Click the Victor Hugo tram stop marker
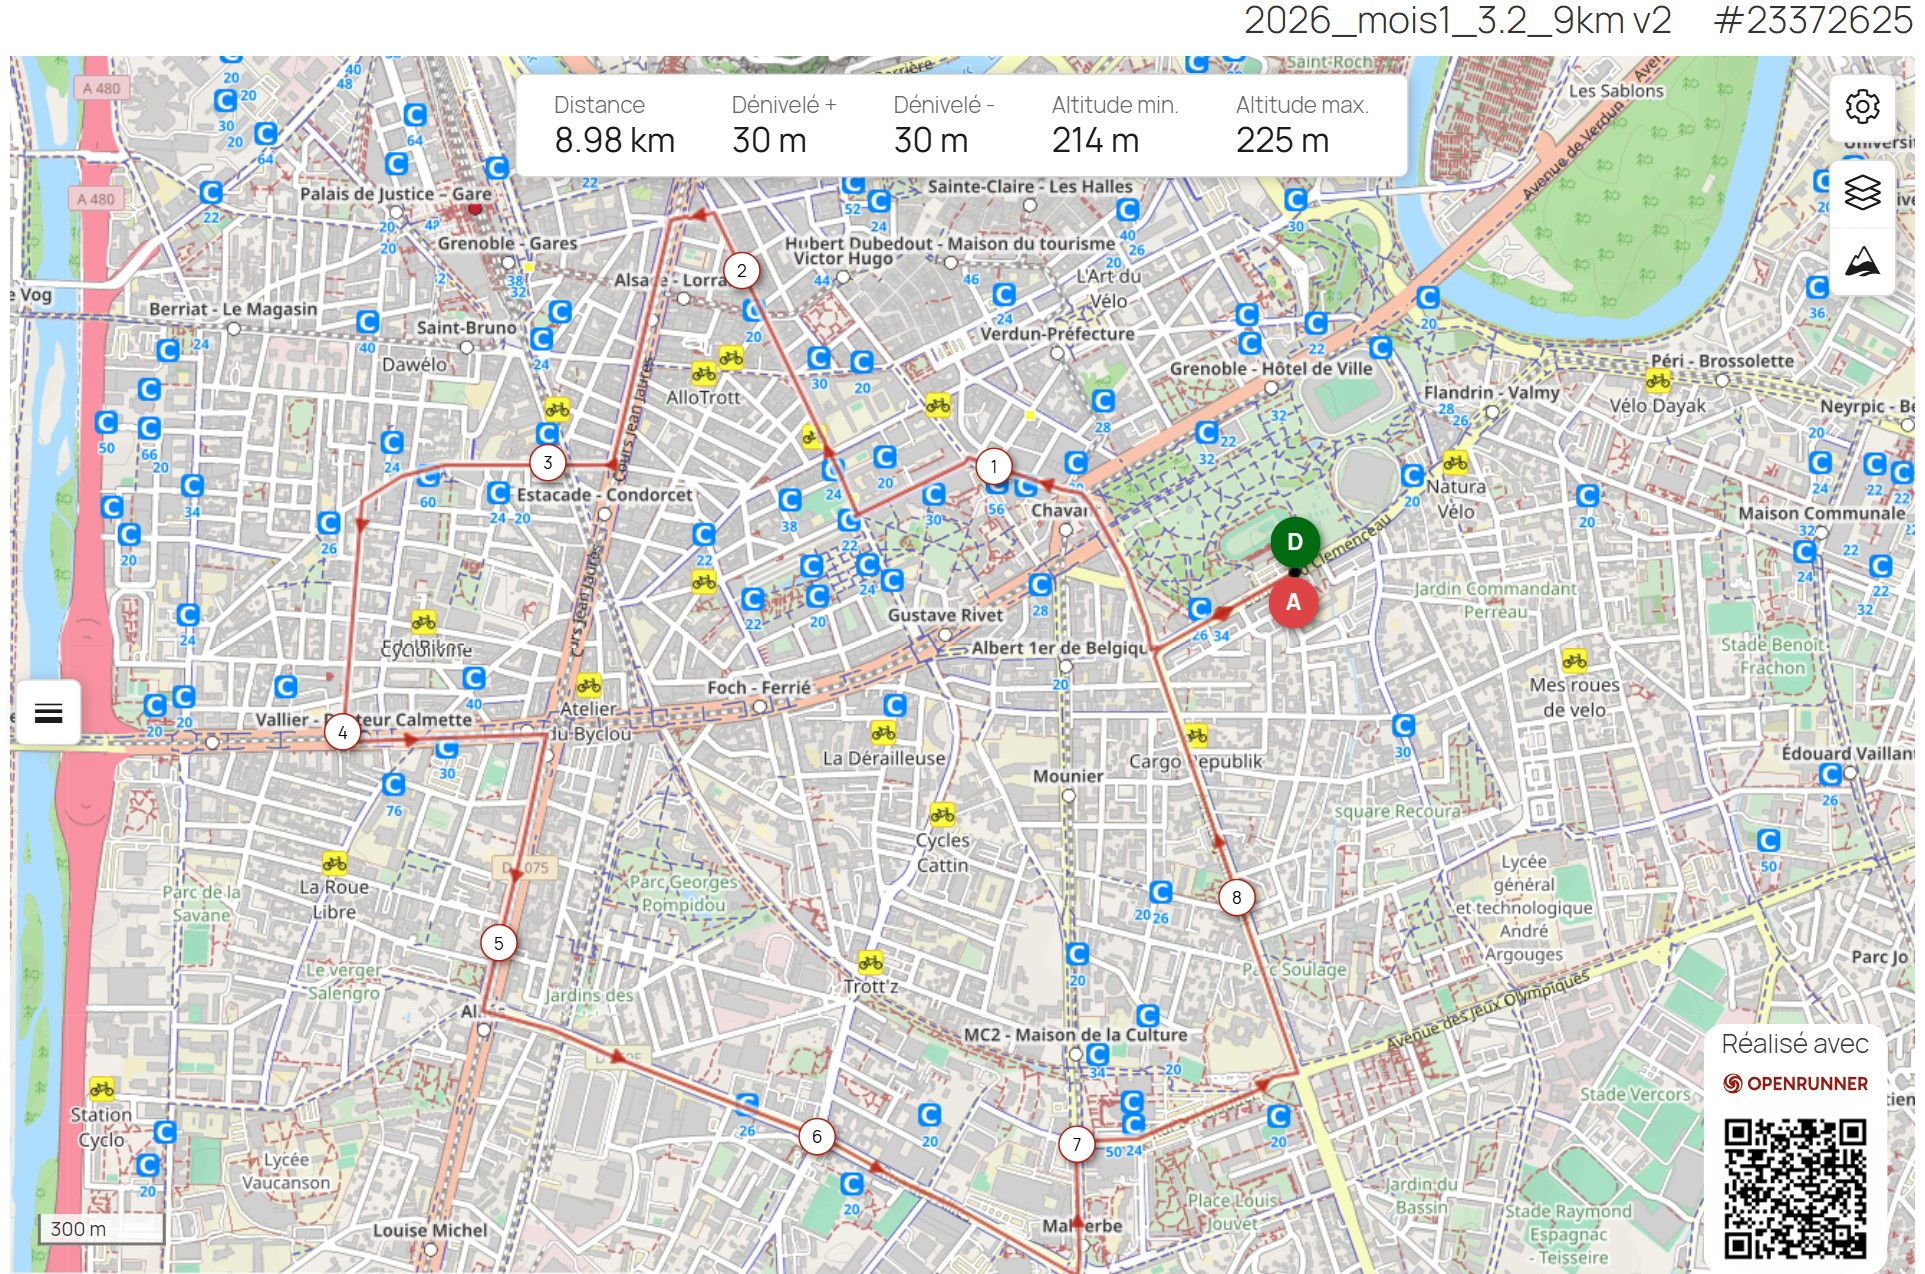The image size is (1925, 1274). pyautogui.click(x=842, y=277)
